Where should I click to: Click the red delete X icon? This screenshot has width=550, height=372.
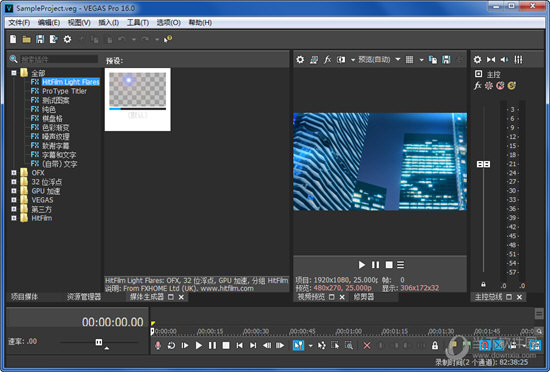pos(367,345)
